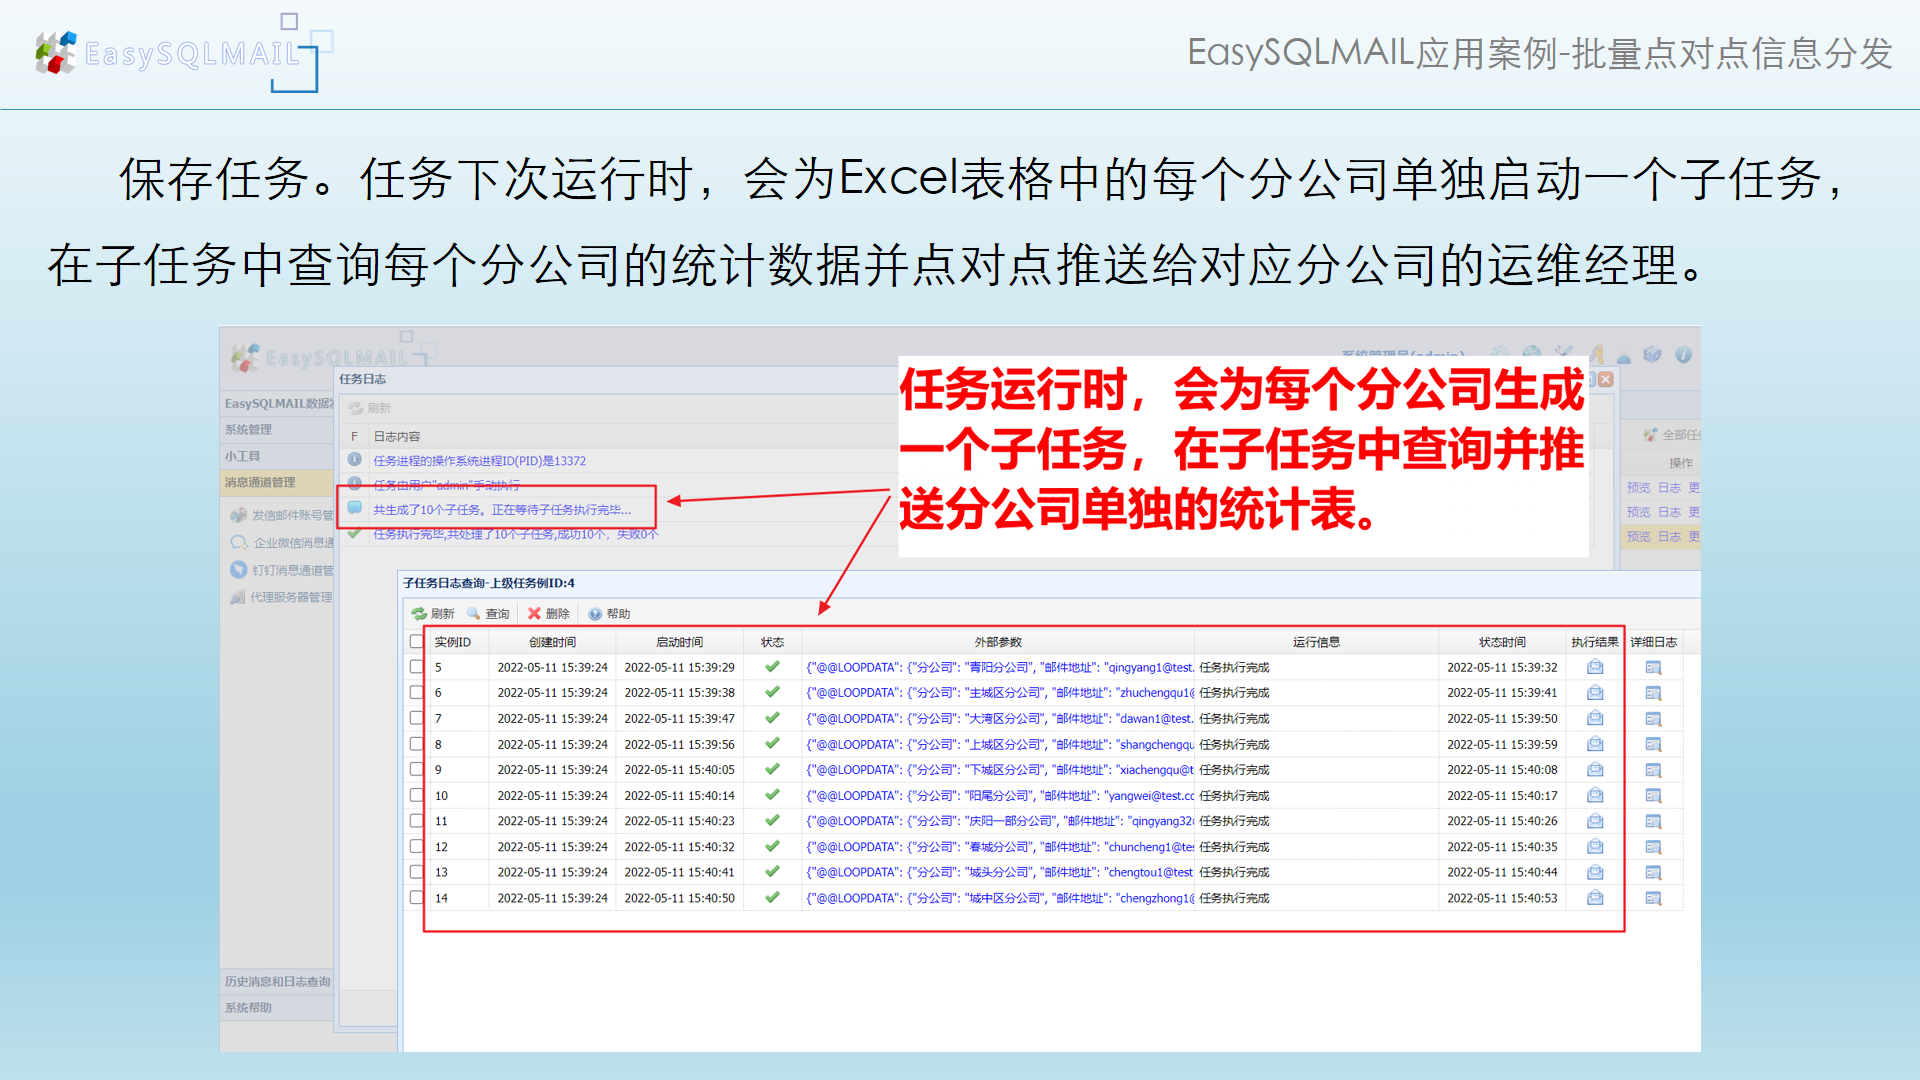View detailed log icon for instance 12
The width and height of the screenshot is (1920, 1080).
1653,847
